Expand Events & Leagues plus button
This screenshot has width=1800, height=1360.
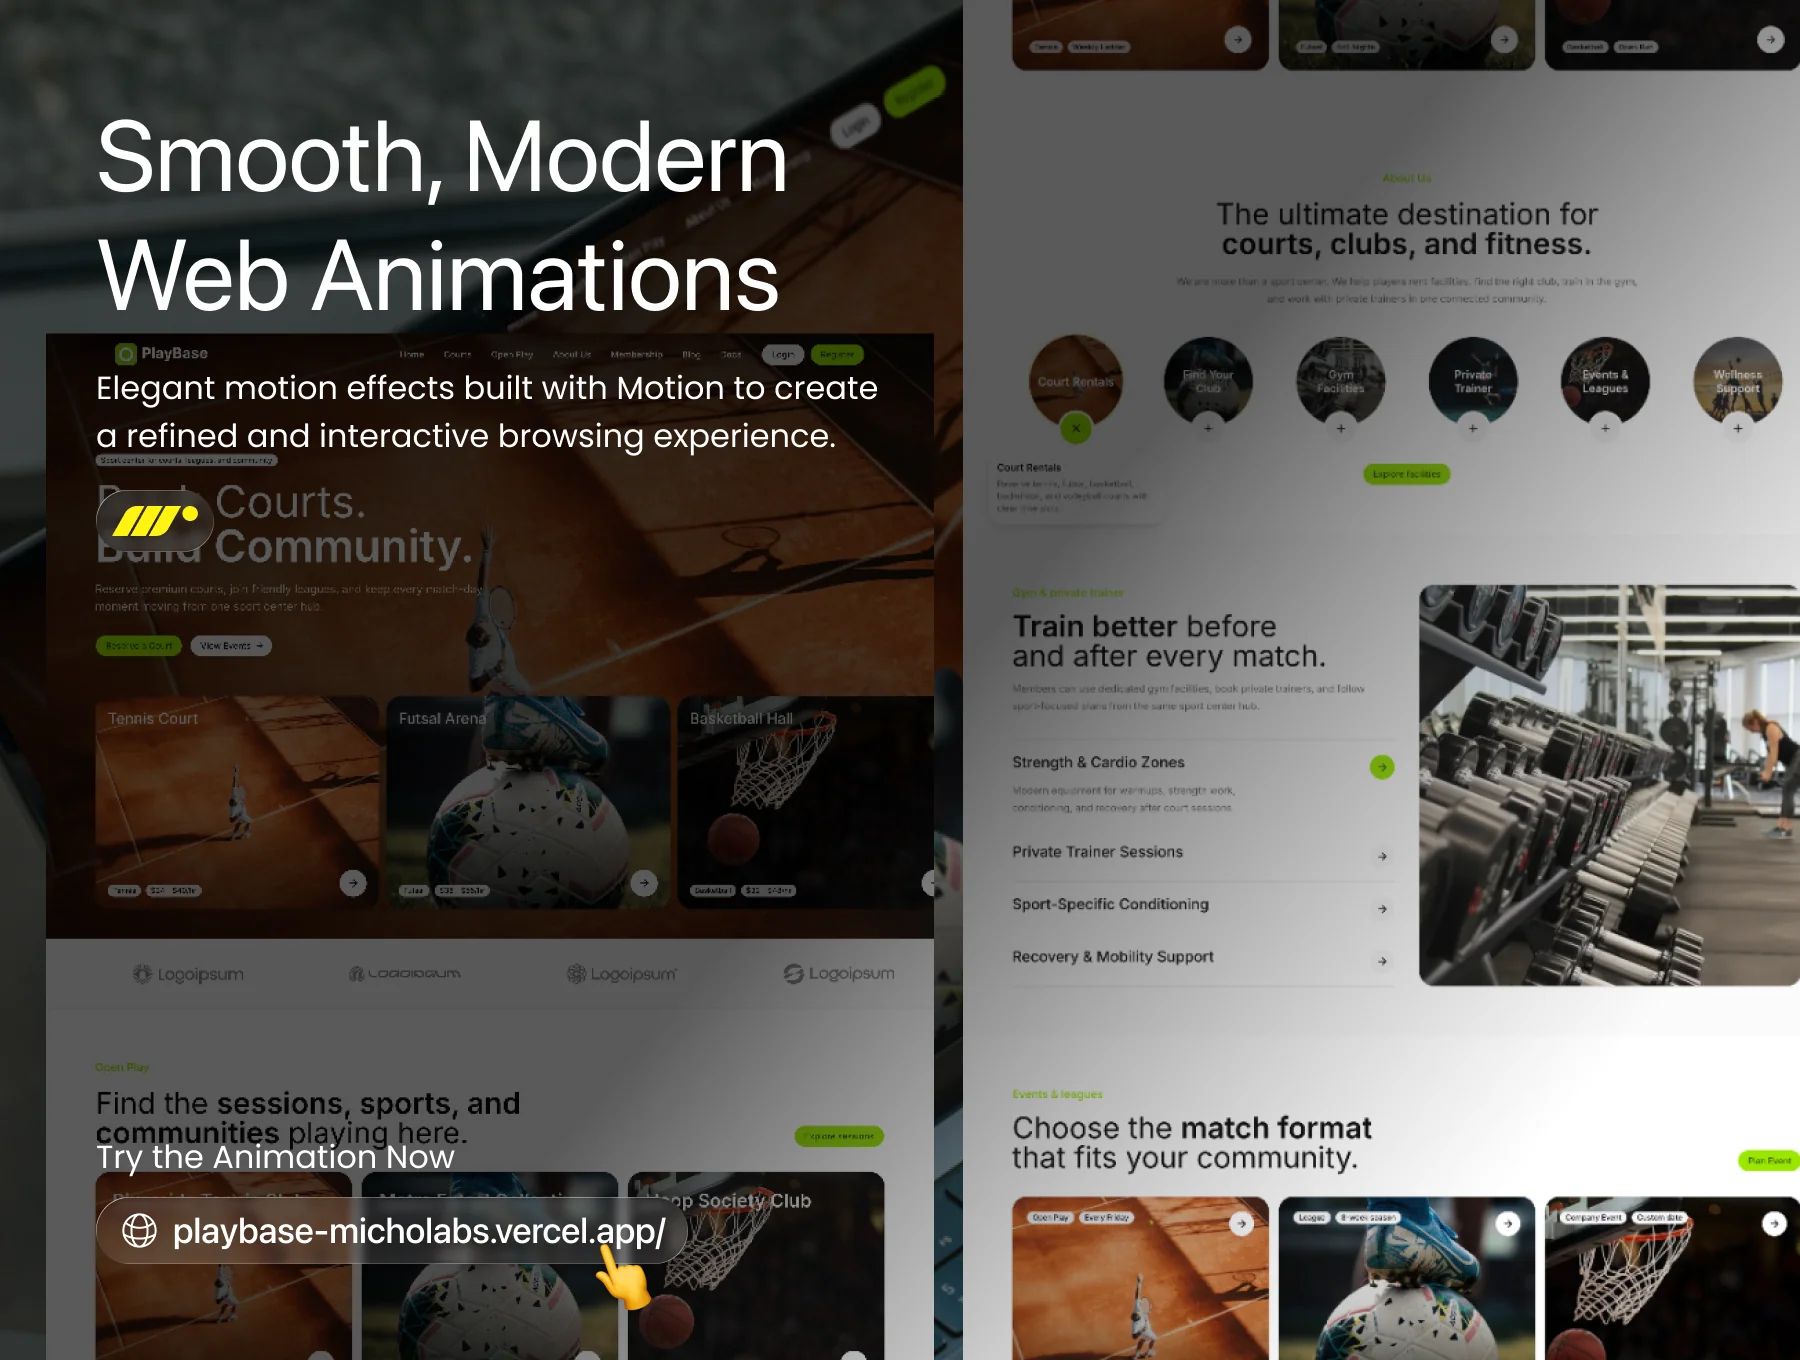click(x=1605, y=428)
